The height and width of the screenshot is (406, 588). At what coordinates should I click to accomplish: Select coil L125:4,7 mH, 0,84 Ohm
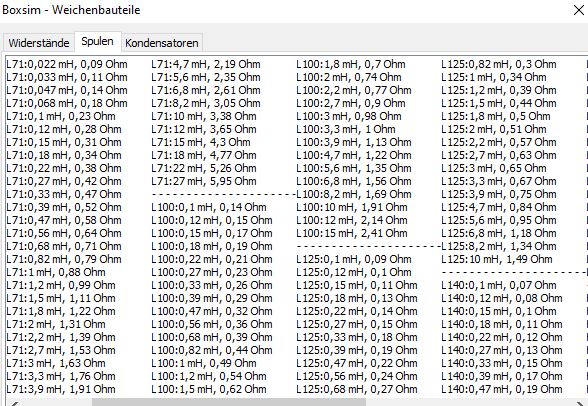click(499, 207)
